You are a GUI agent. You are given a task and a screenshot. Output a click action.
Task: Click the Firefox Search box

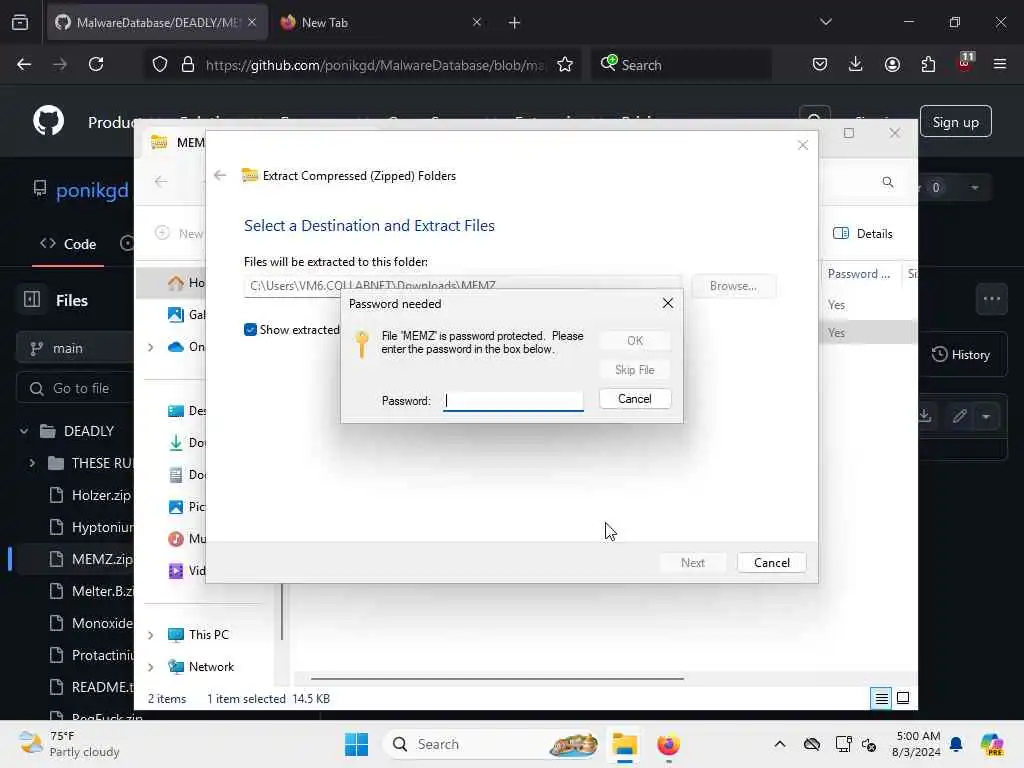click(x=681, y=65)
